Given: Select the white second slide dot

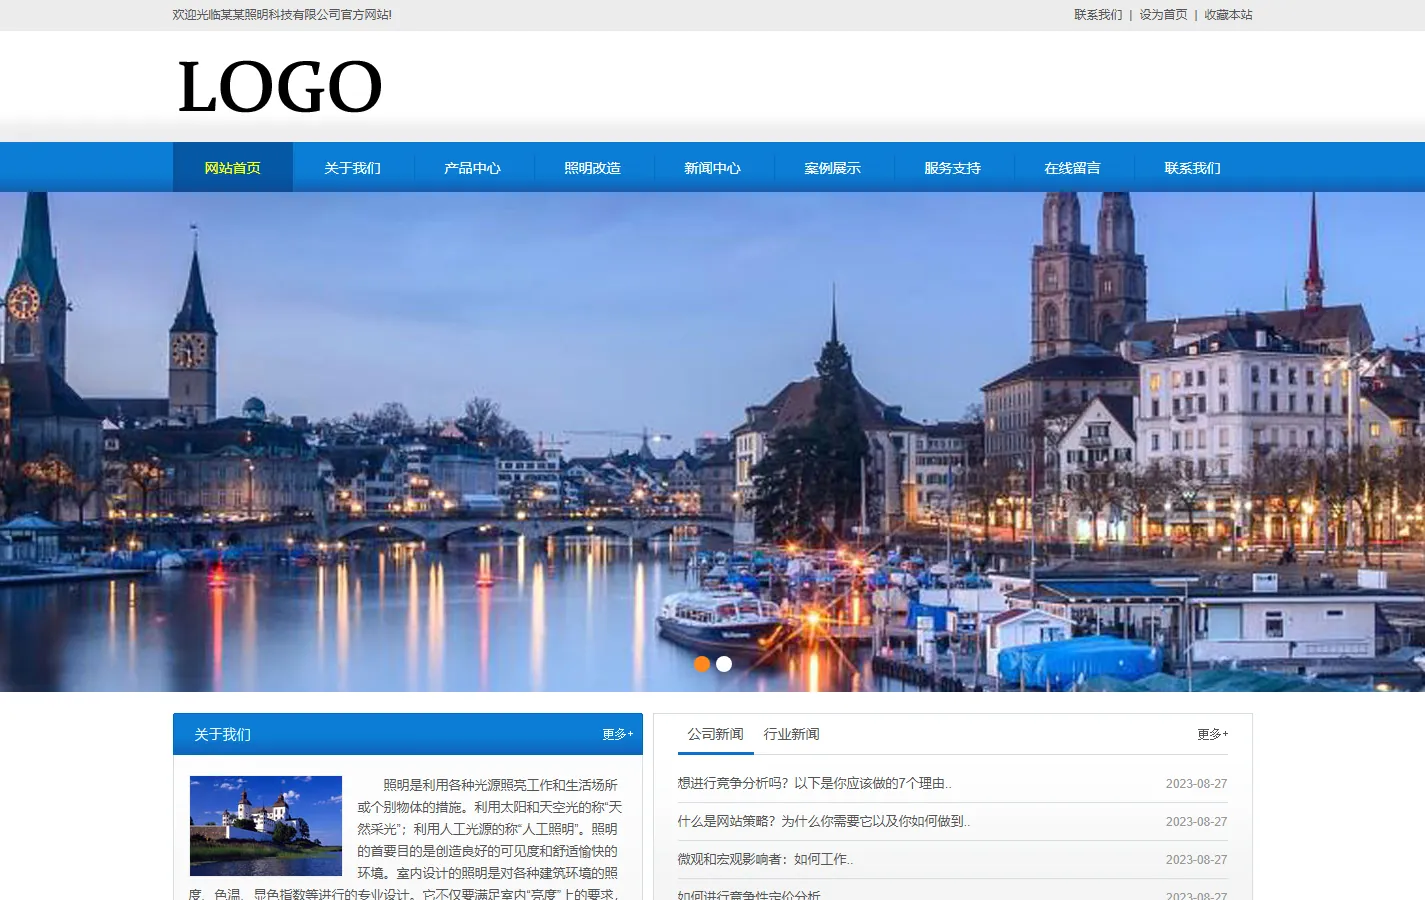Looking at the screenshot, I should point(724,664).
